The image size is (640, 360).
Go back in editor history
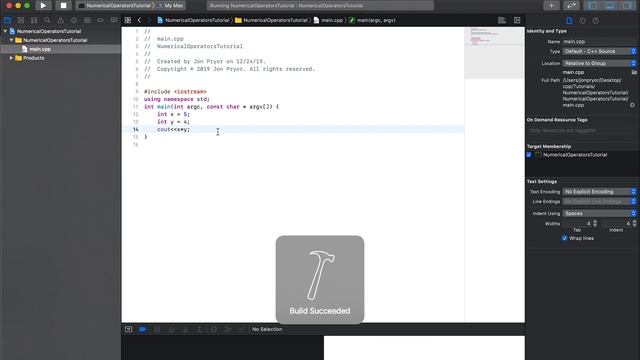click(140, 20)
